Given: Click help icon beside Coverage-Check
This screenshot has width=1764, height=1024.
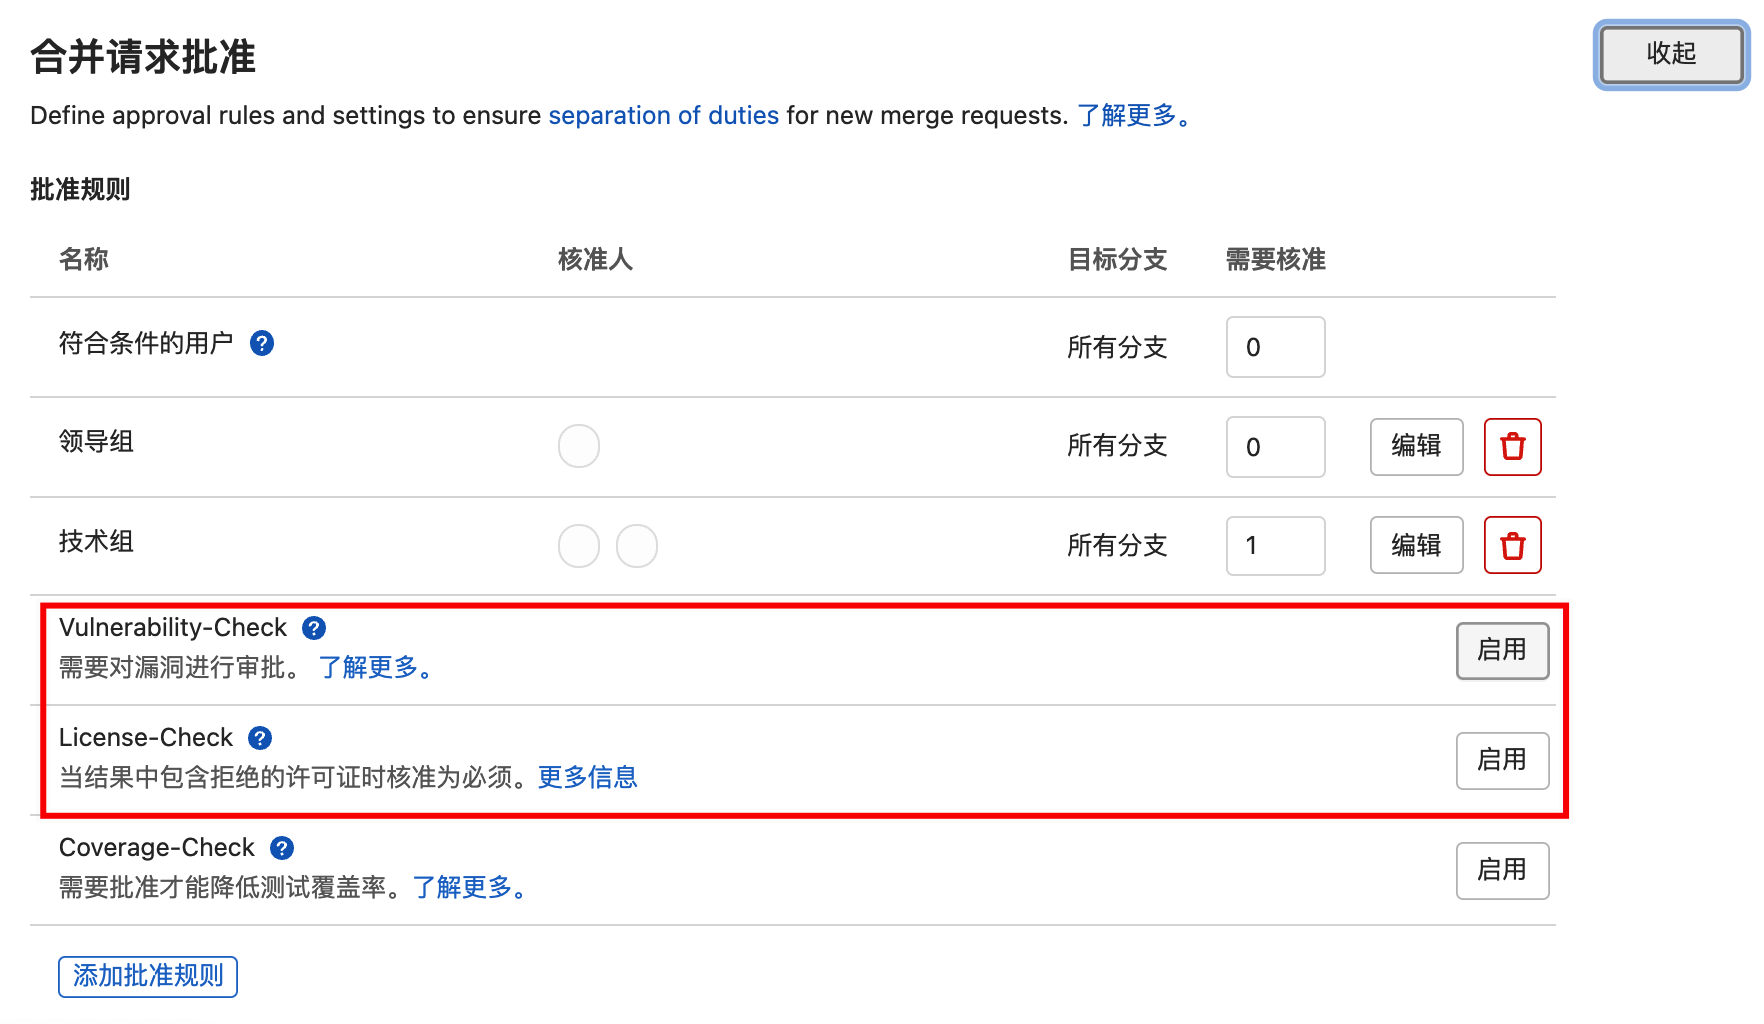Looking at the screenshot, I should click(282, 848).
